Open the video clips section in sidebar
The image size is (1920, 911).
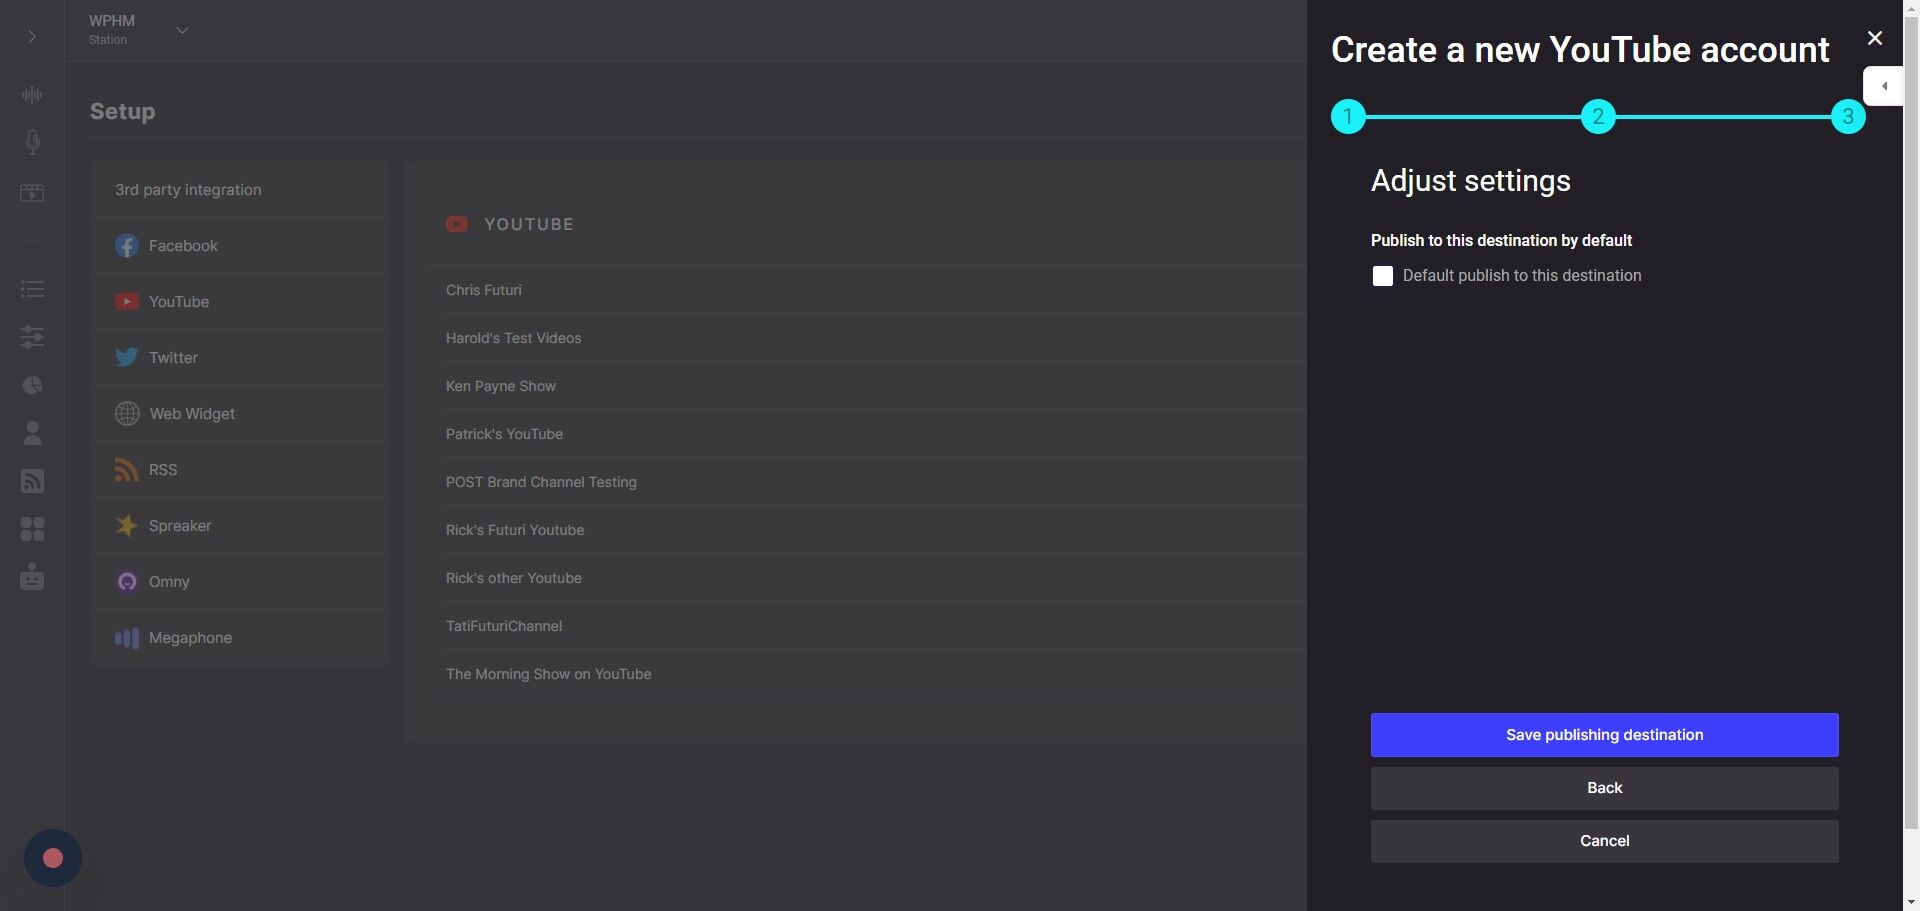(32, 193)
